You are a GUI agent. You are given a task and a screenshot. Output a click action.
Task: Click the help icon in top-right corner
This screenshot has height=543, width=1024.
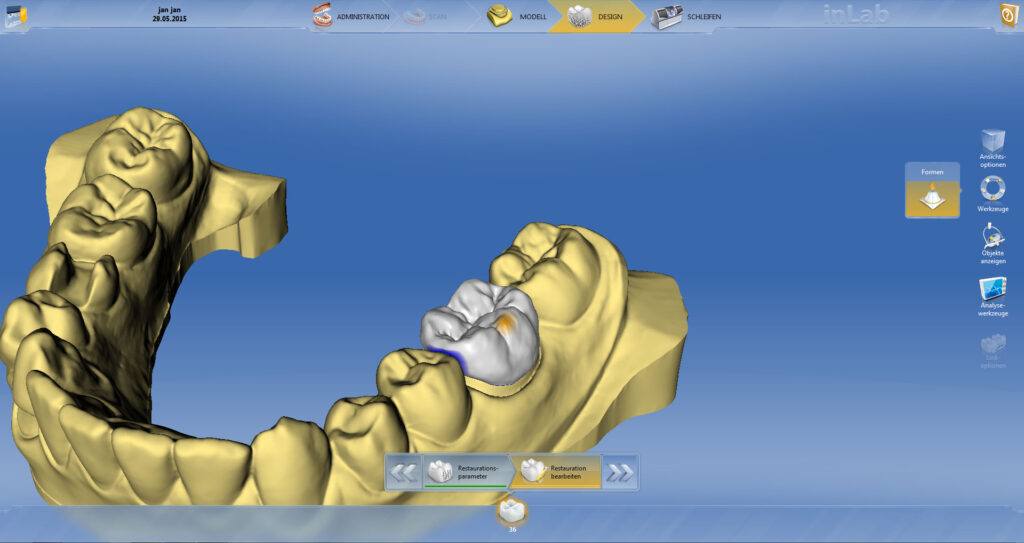[1008, 16]
